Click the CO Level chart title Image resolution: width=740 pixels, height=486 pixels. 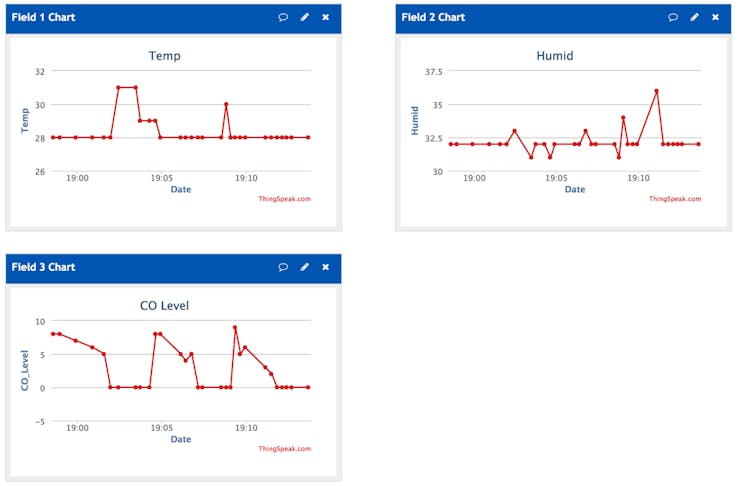[164, 306]
